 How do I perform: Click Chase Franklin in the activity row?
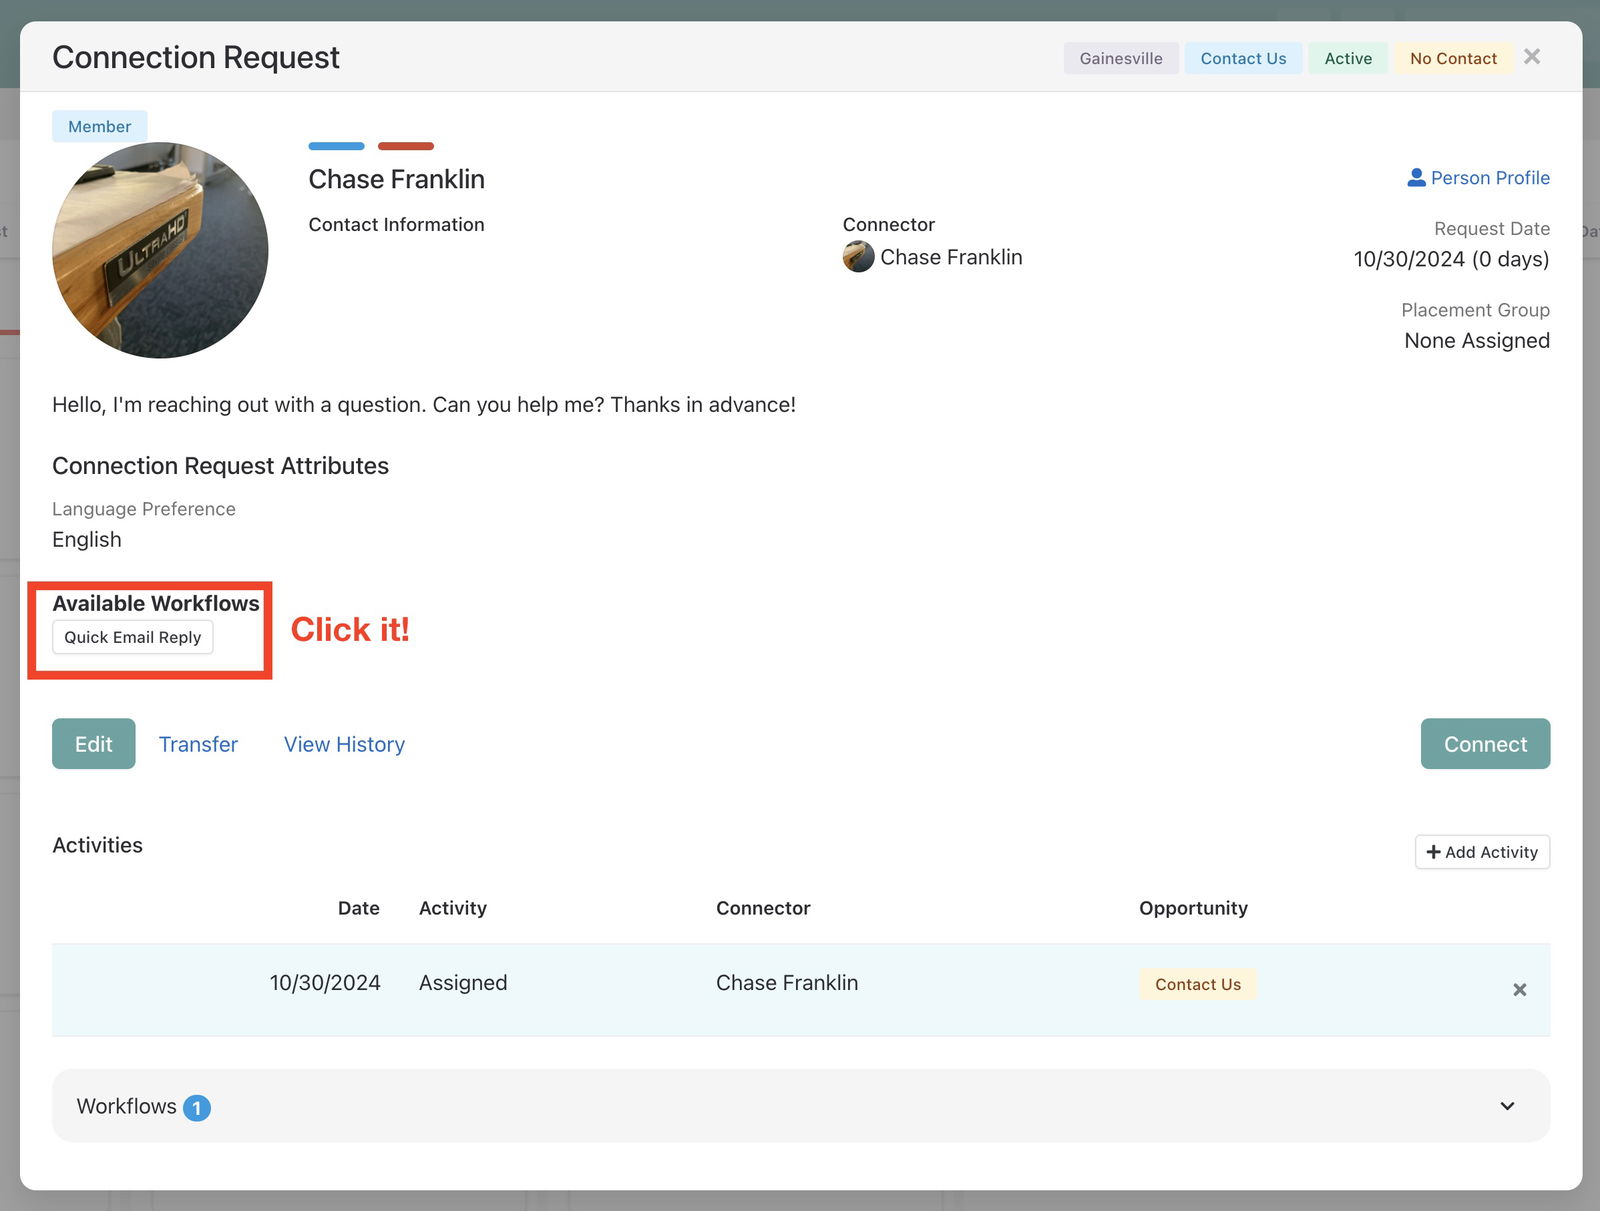click(787, 983)
